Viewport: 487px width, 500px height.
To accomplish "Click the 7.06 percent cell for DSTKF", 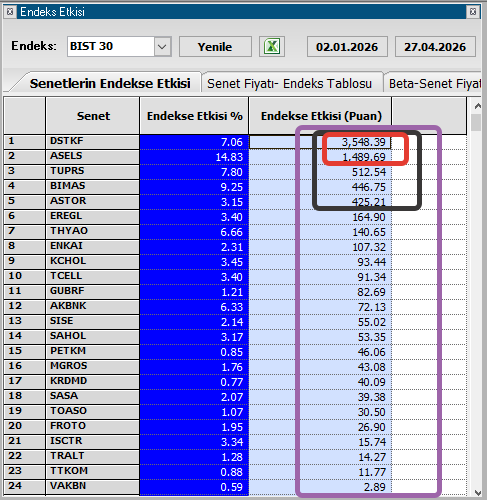I will click(194, 142).
